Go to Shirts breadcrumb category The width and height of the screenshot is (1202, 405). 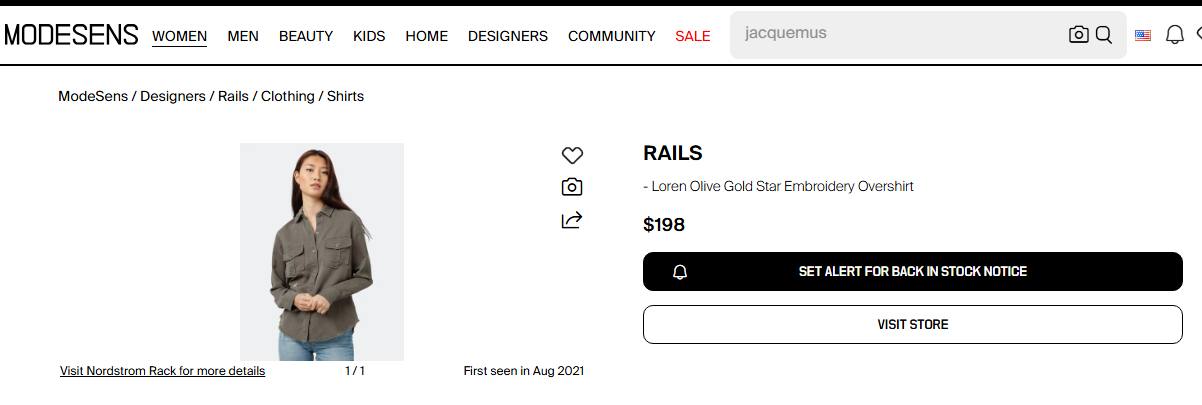click(345, 96)
